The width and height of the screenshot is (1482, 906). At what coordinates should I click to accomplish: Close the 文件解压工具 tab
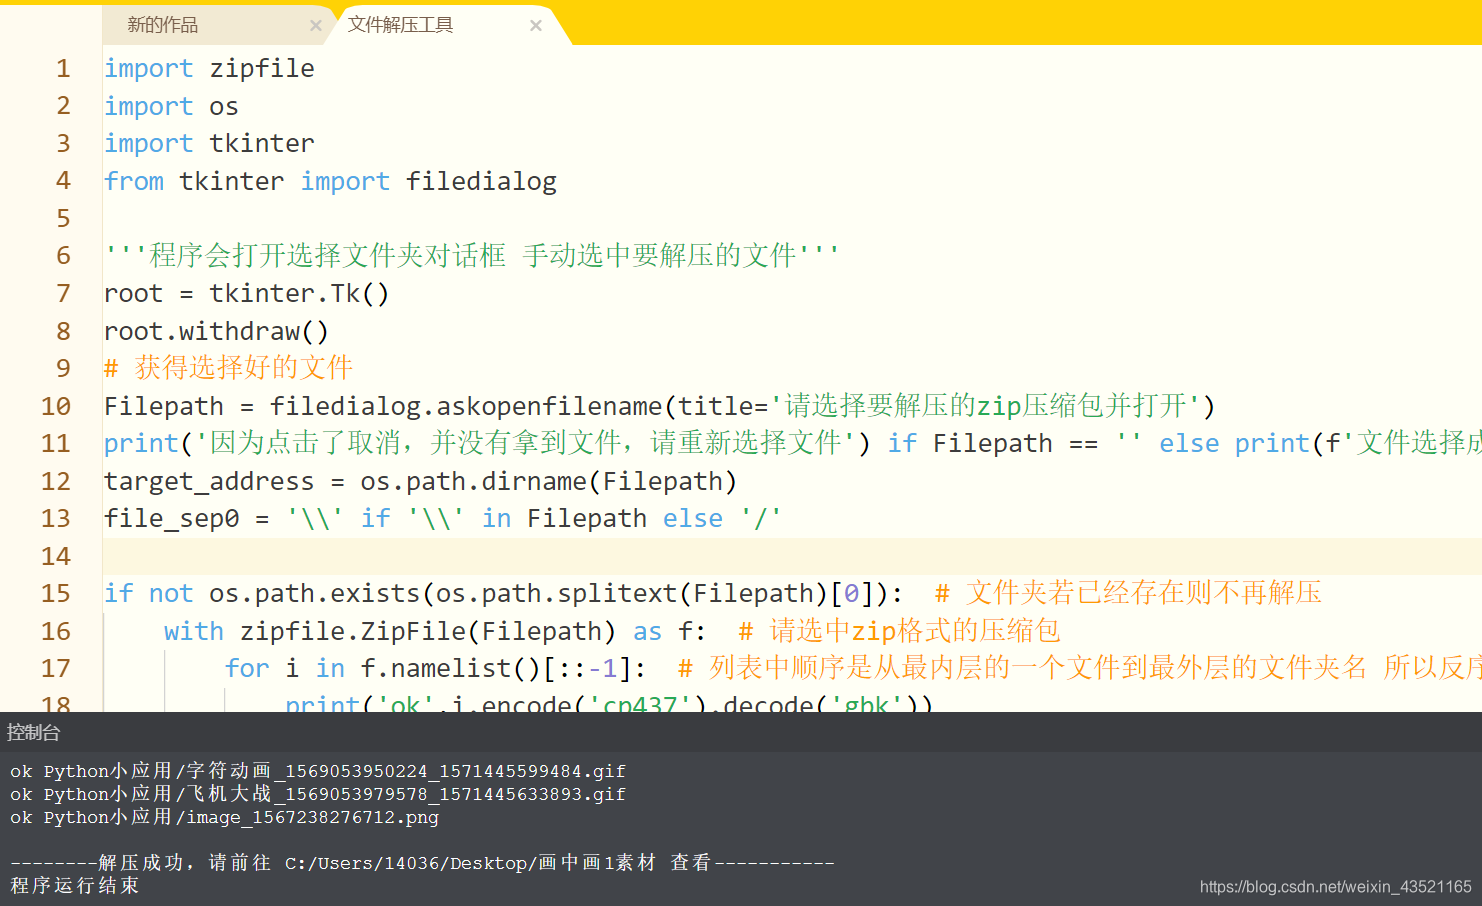click(x=536, y=24)
